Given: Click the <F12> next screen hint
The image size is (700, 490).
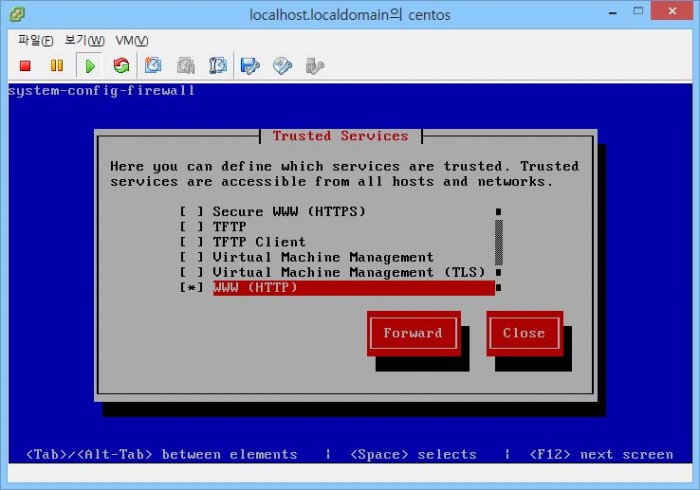Looking at the screenshot, I should (x=601, y=454).
